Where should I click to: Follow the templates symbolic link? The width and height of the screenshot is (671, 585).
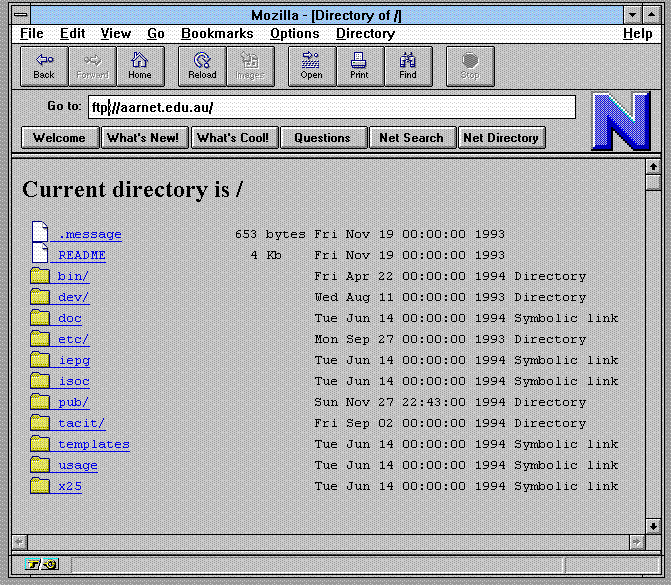pos(94,444)
